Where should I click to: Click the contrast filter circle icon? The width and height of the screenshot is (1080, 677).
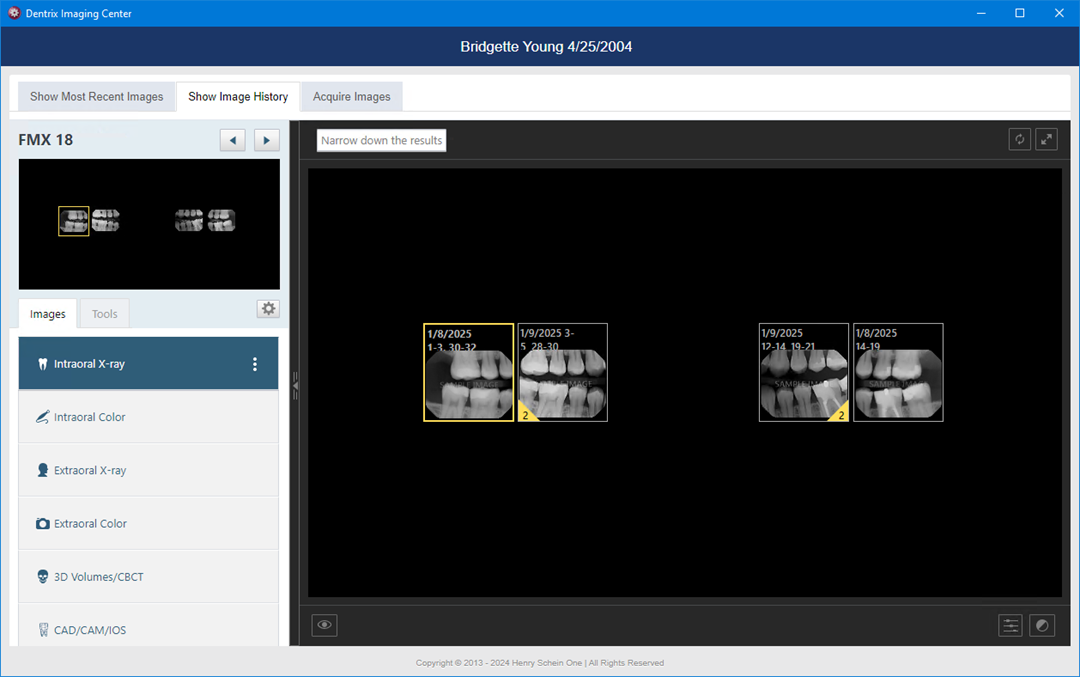click(1042, 625)
